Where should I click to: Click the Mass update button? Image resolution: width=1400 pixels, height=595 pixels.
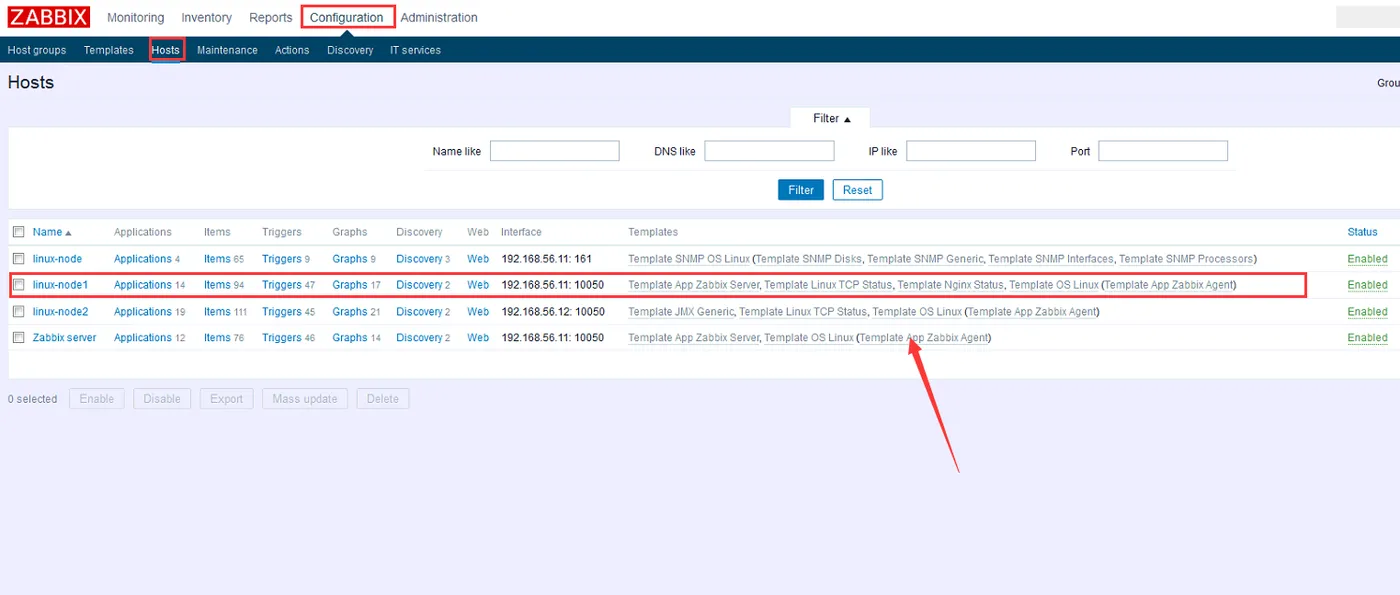(305, 399)
